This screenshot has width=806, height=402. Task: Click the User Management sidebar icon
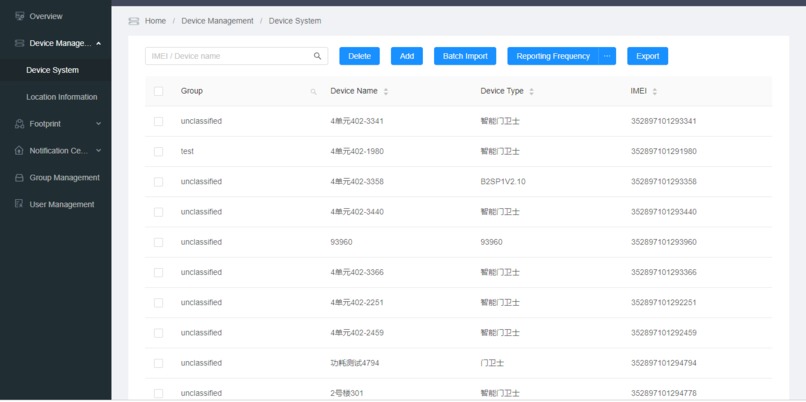click(20, 204)
